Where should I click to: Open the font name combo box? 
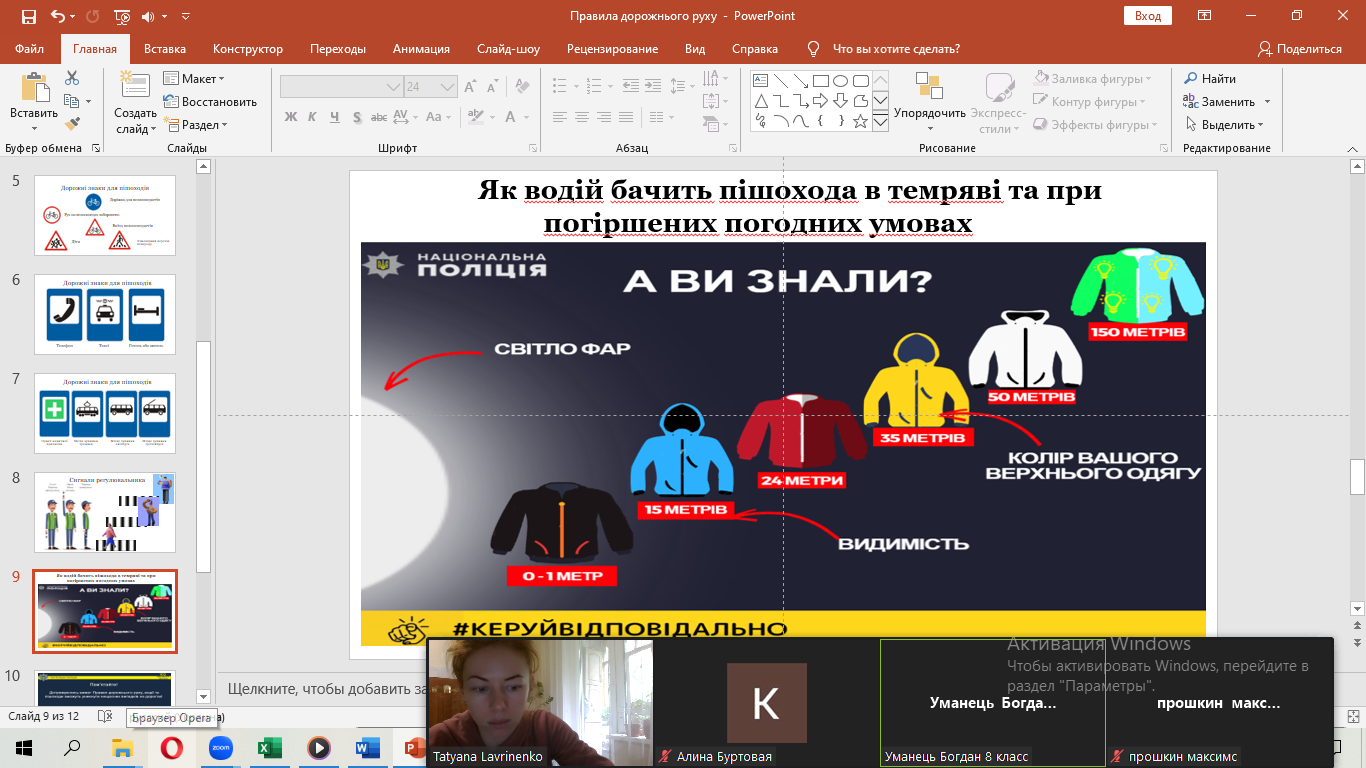click(x=341, y=87)
